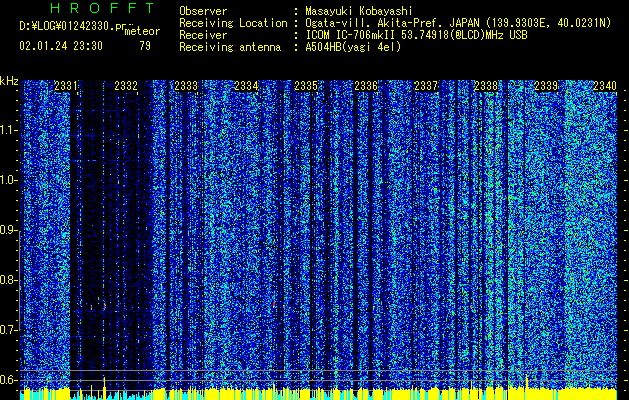This screenshot has width=629, height=400.
Task: Click the HROFFT title text
Action: click(103, 8)
